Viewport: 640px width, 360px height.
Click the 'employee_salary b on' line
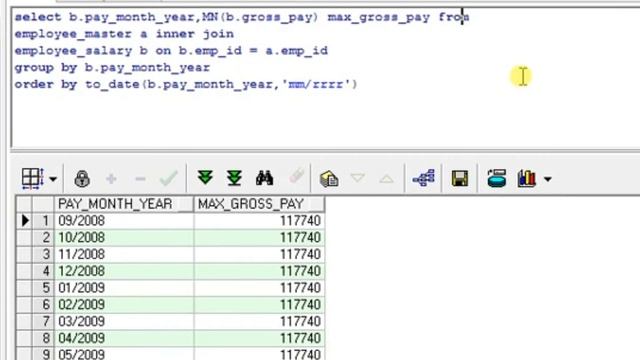171,51
